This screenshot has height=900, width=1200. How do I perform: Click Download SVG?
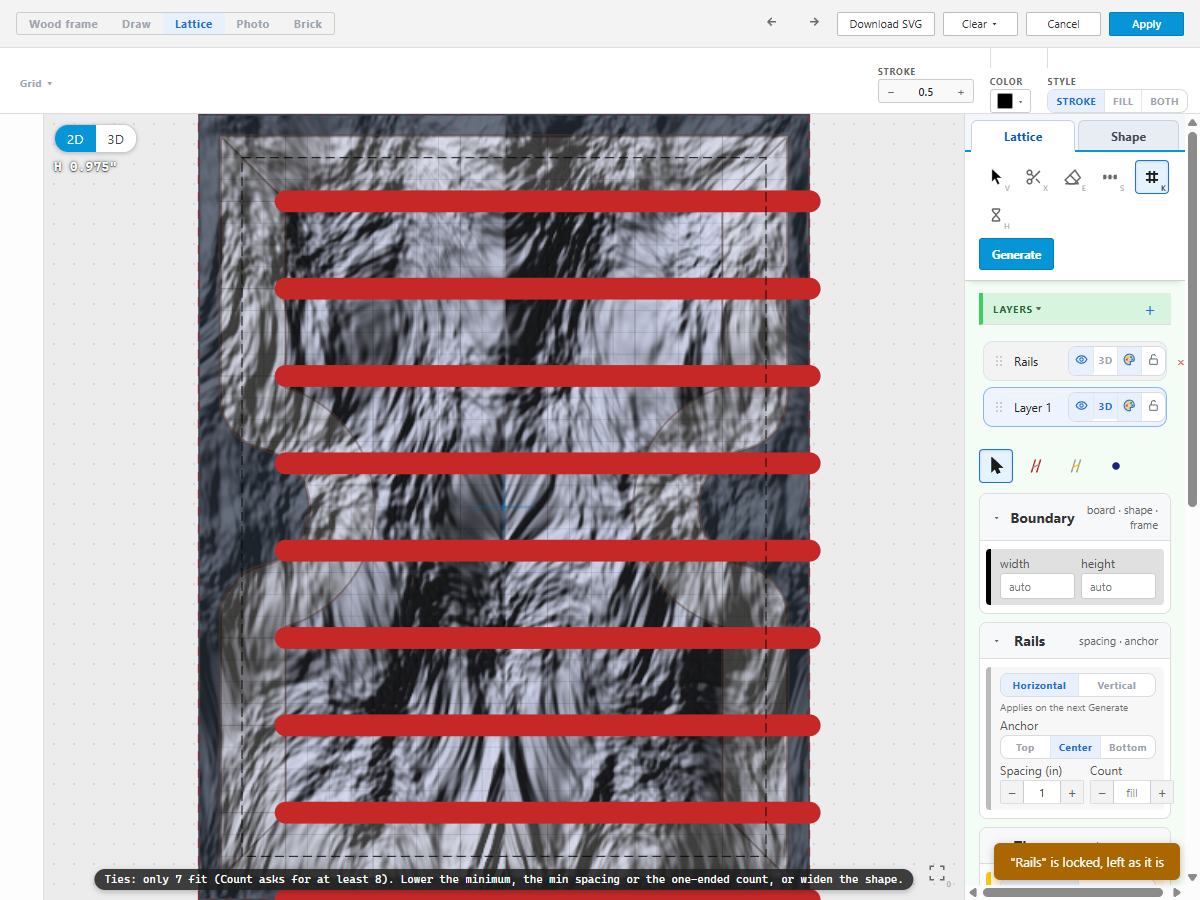886,24
